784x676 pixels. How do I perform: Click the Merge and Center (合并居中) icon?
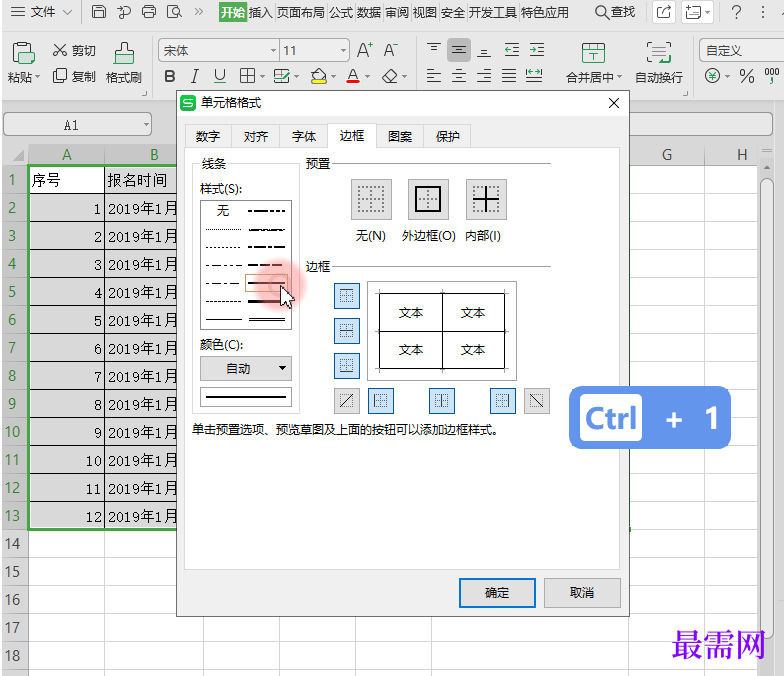tap(593, 55)
